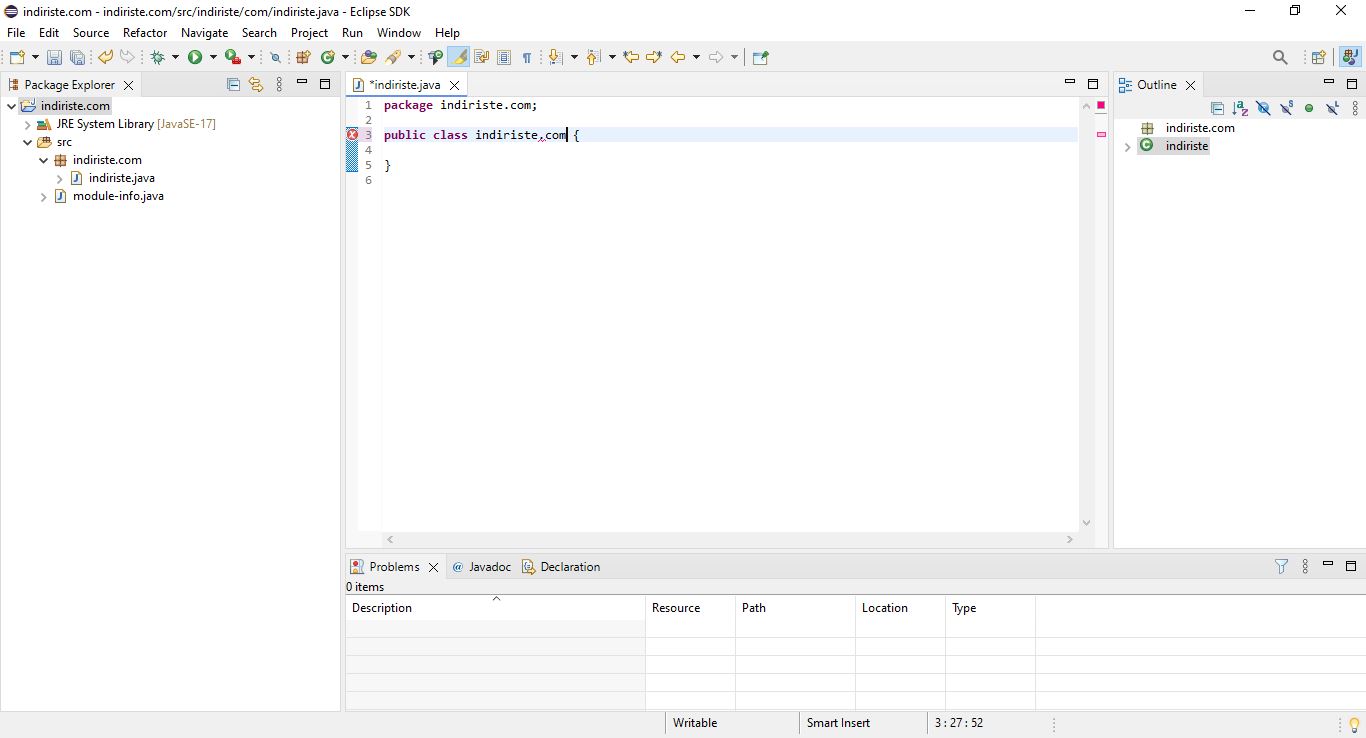Screen dimensions: 1366x738
Task: Open Run configurations dropdown arrow
Action: pos(213,57)
